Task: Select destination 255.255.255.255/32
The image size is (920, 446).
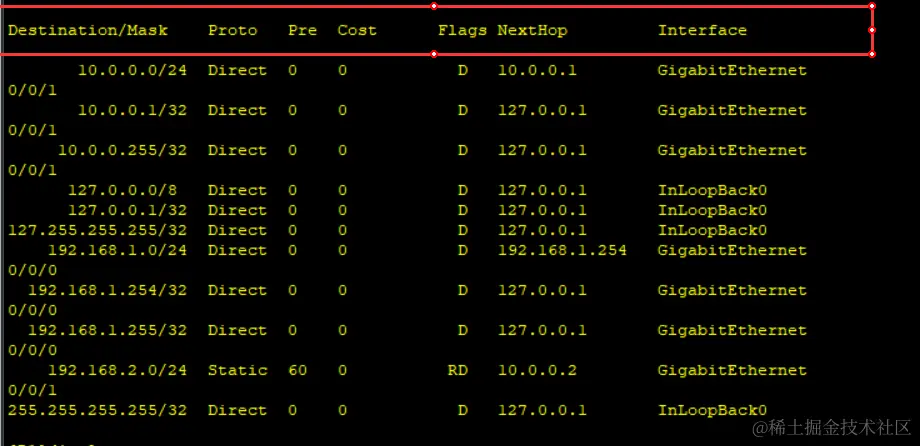Action: pos(97,410)
